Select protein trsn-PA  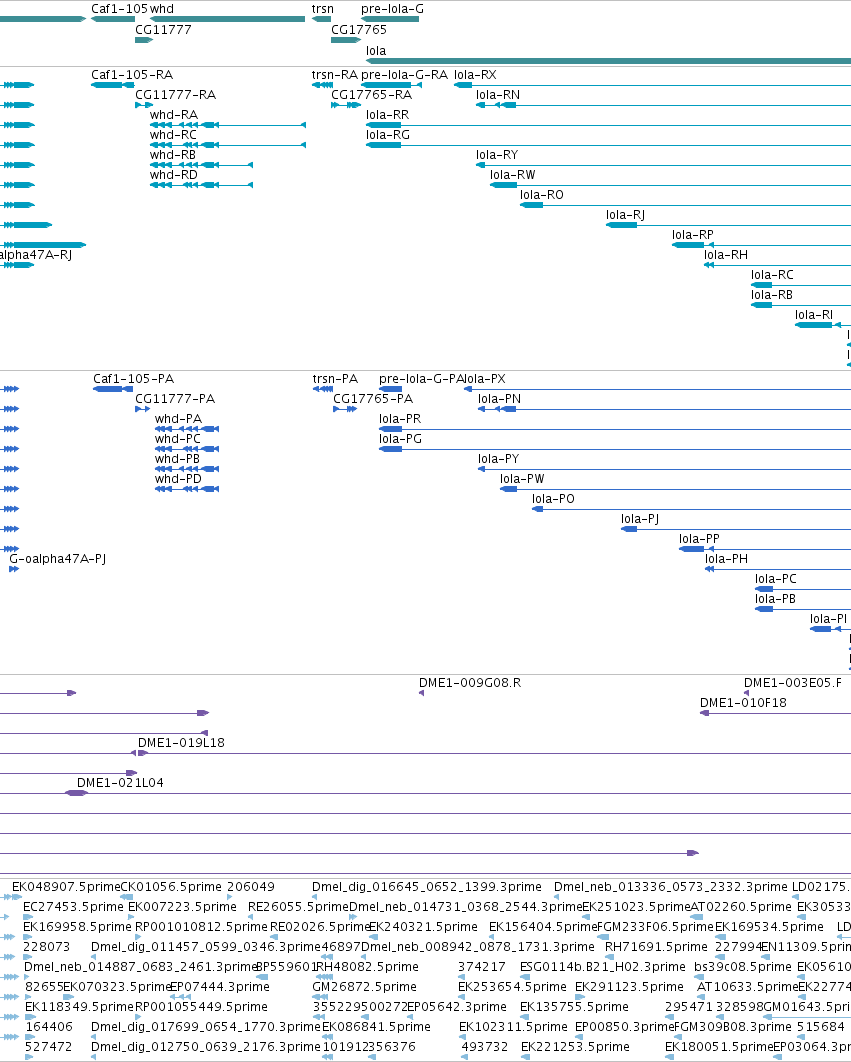click(335, 379)
